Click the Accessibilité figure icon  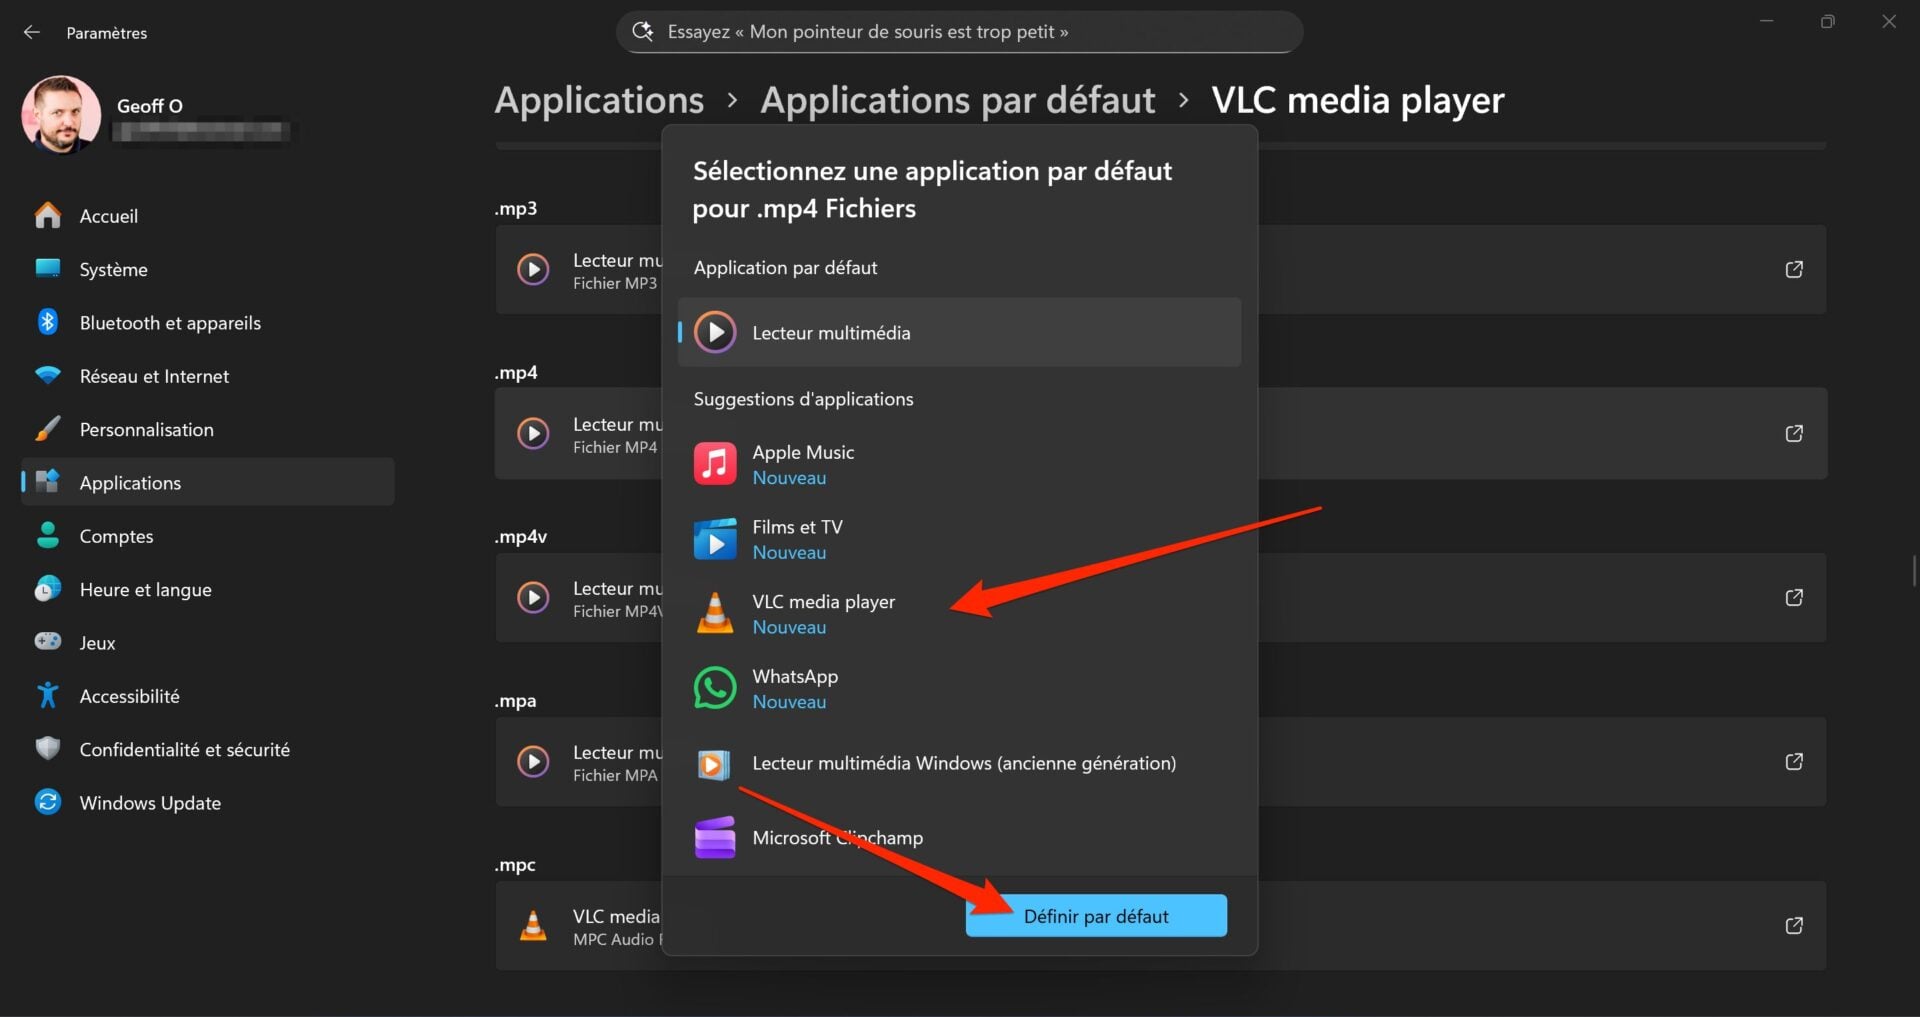(x=47, y=695)
